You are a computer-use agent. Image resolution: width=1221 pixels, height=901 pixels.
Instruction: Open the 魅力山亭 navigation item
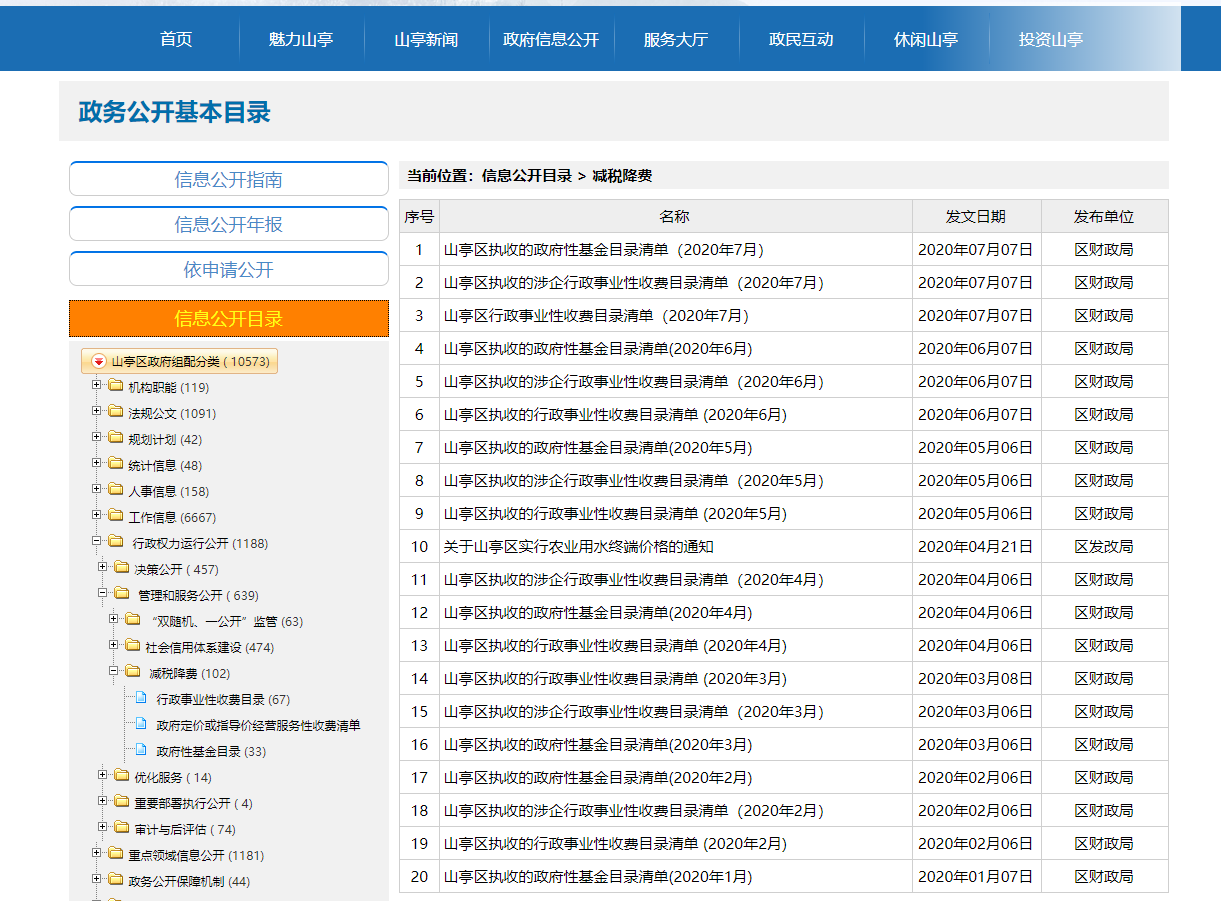[301, 40]
